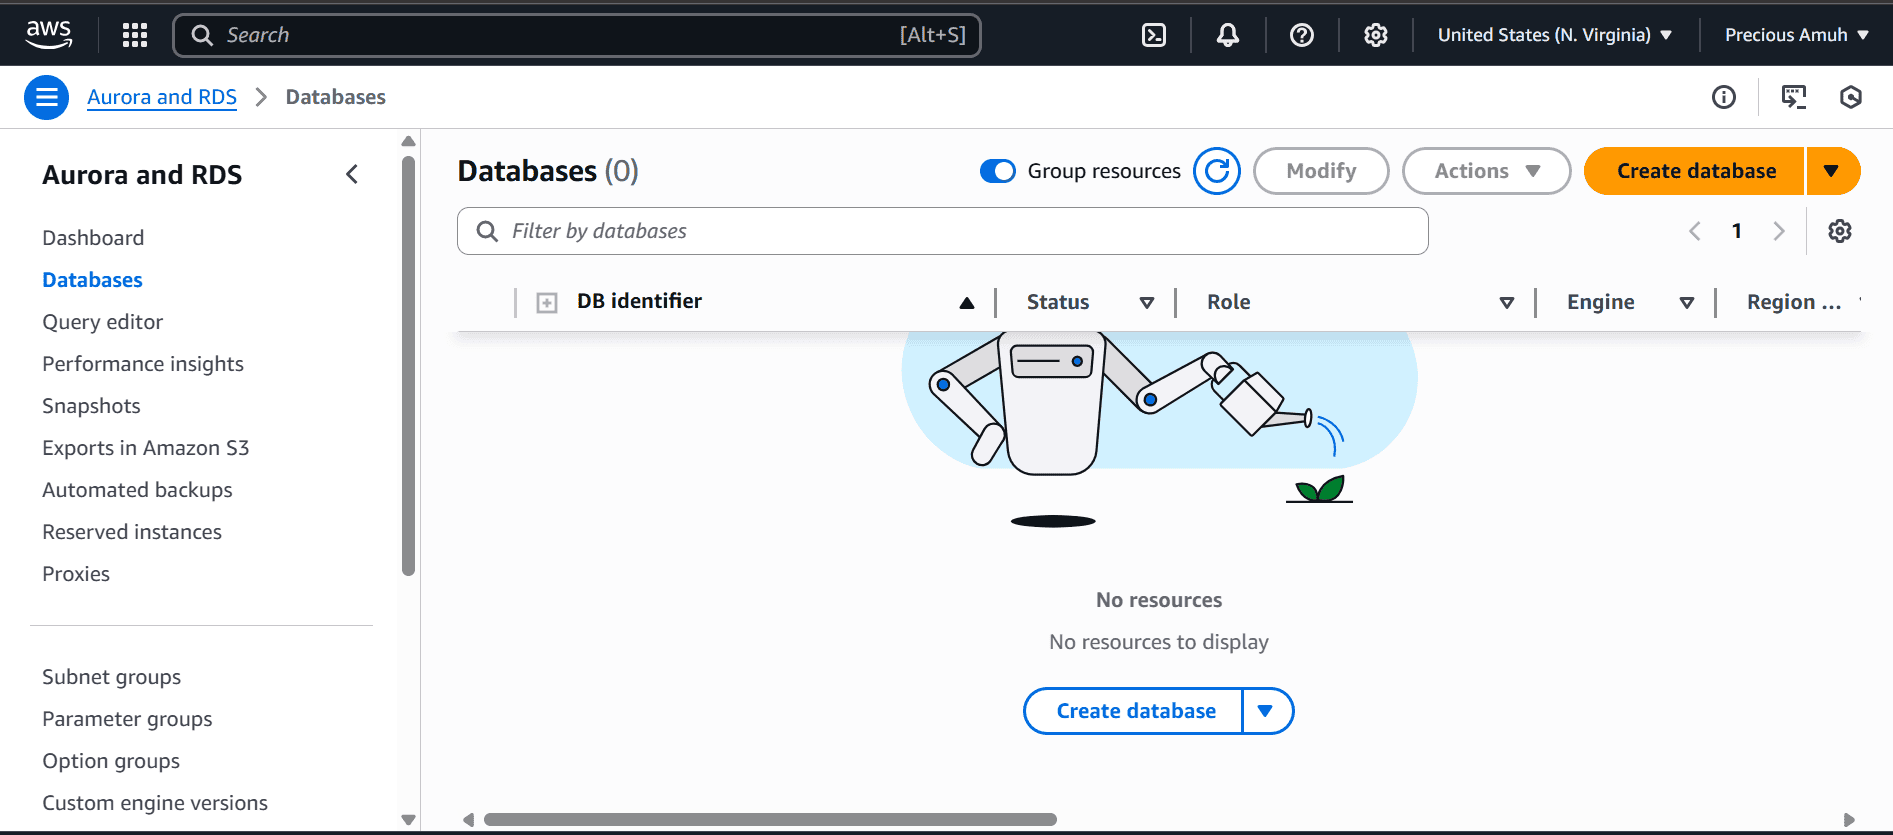Open Exports in Amazon S3

(145, 448)
